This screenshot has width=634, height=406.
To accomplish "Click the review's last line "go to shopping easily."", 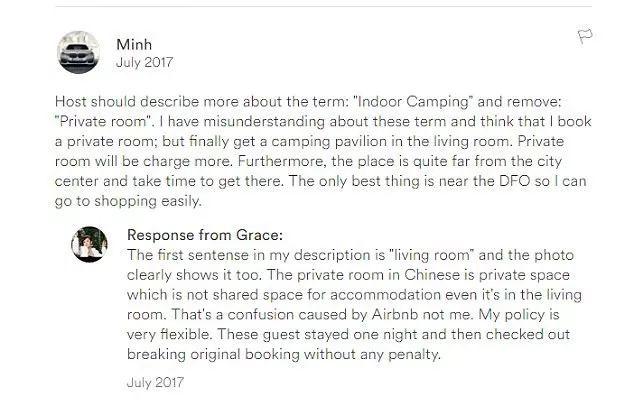I will [x=128, y=201].
